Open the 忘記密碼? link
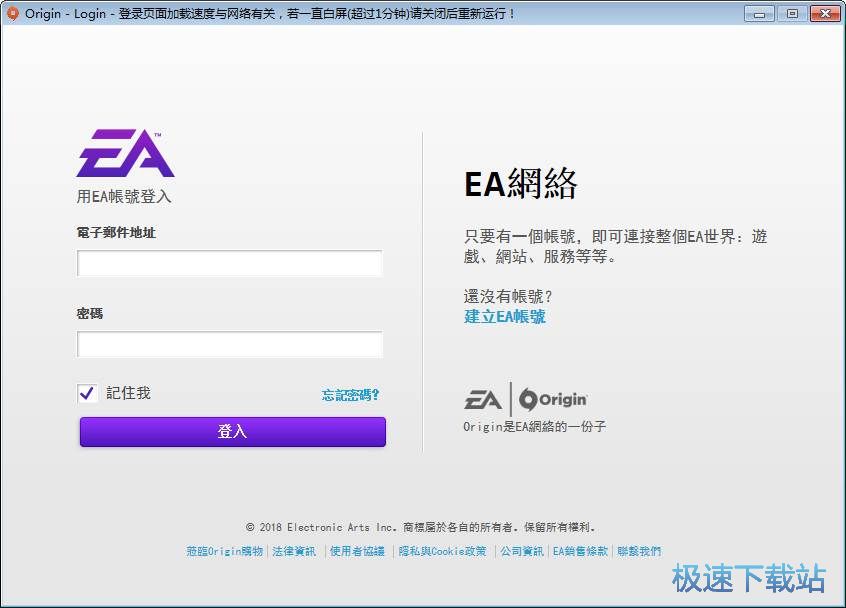The width and height of the screenshot is (846, 608). [350, 395]
